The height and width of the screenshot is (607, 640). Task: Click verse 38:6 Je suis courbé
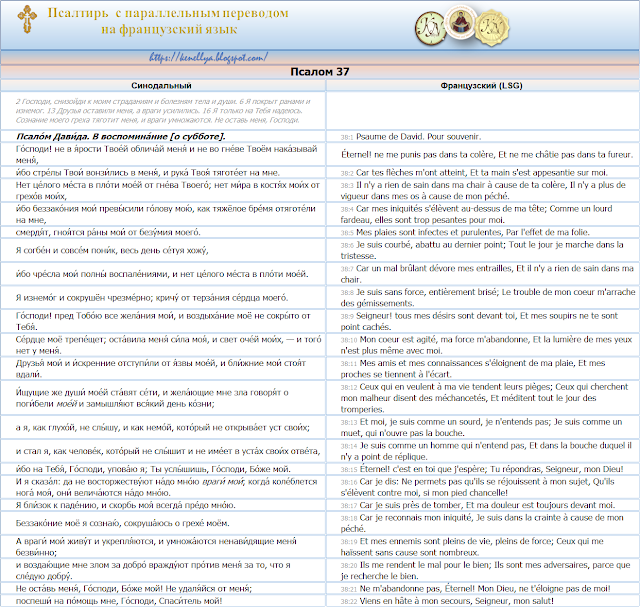pos(482,250)
